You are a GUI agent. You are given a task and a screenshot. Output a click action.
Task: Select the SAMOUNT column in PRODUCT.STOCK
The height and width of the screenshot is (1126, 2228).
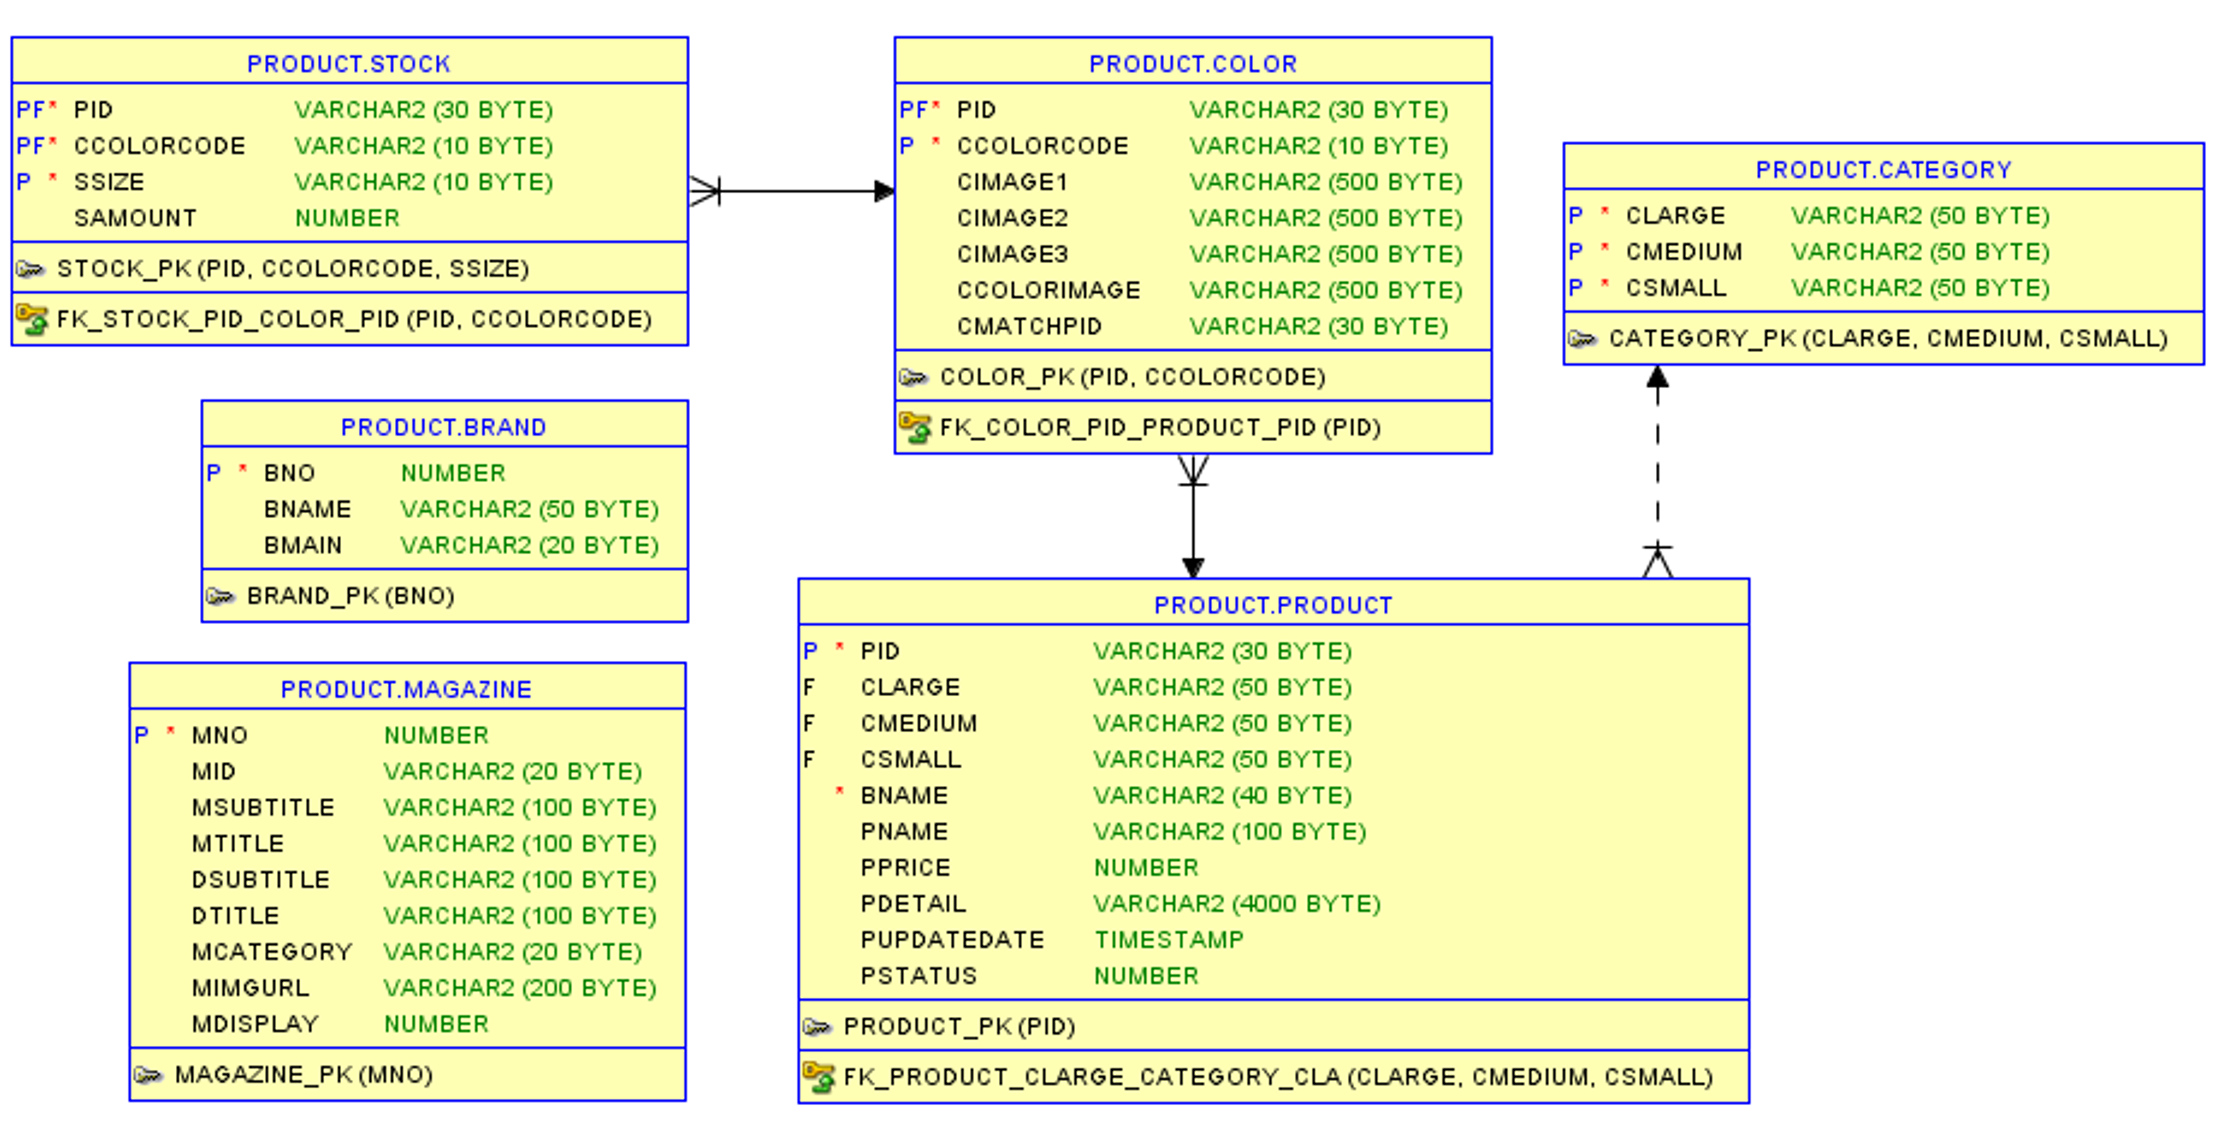coord(135,217)
